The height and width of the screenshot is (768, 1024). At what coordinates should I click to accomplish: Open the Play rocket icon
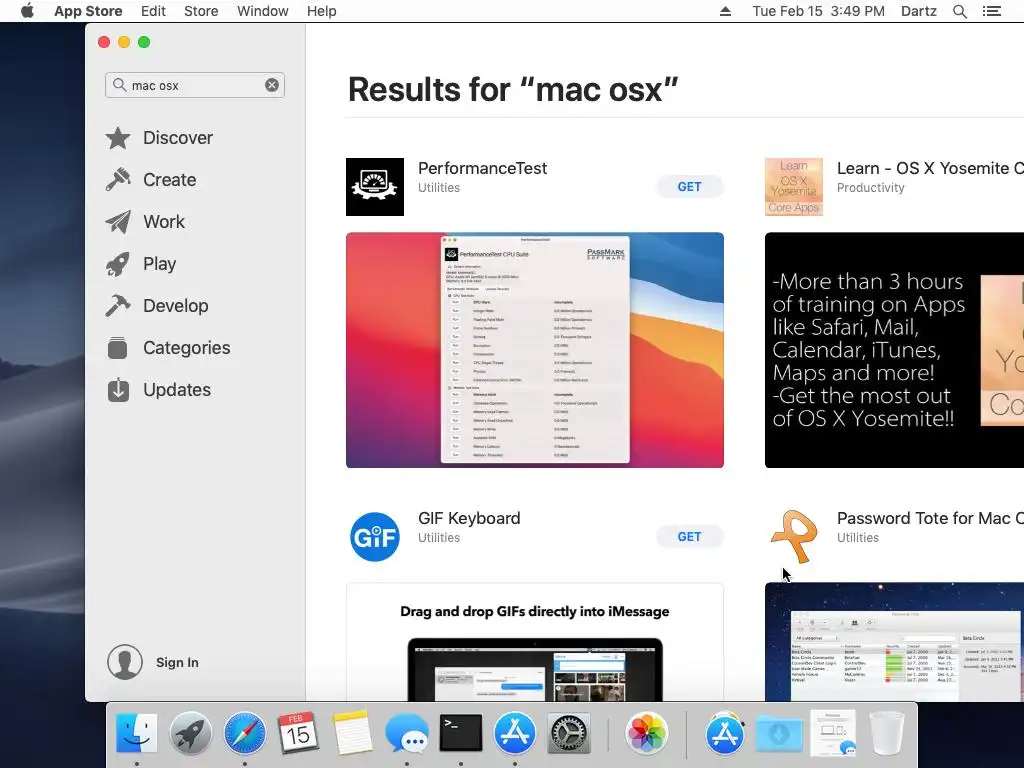pyautogui.click(x=118, y=264)
